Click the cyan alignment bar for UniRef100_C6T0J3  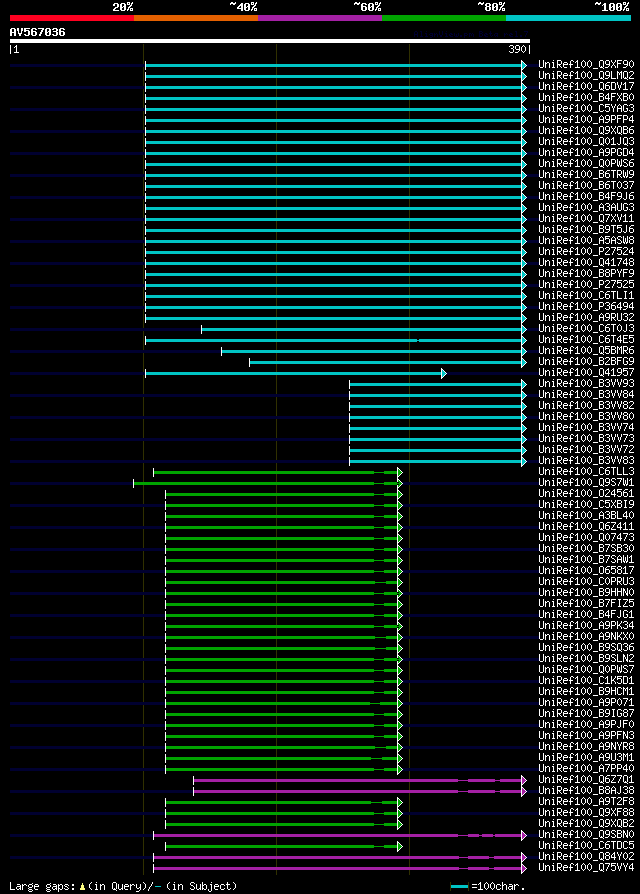[364, 330]
